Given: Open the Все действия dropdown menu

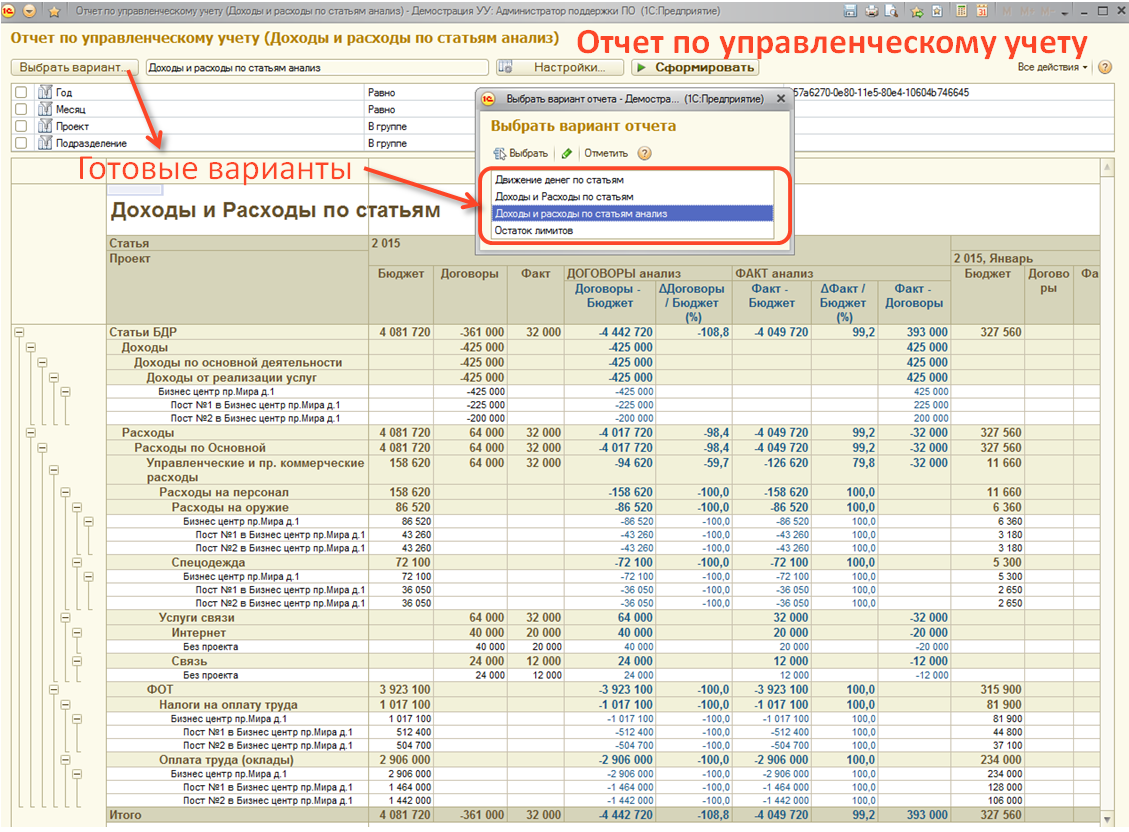Looking at the screenshot, I should [x=1053, y=67].
